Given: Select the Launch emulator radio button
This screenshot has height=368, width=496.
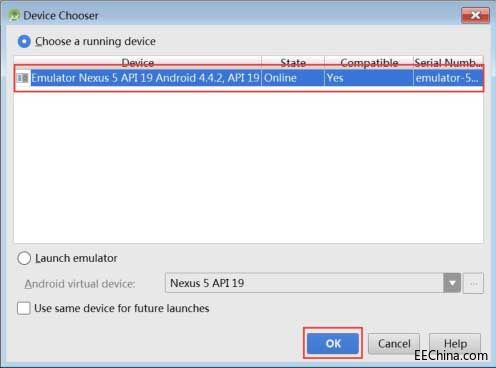Looking at the screenshot, I should (x=24, y=258).
